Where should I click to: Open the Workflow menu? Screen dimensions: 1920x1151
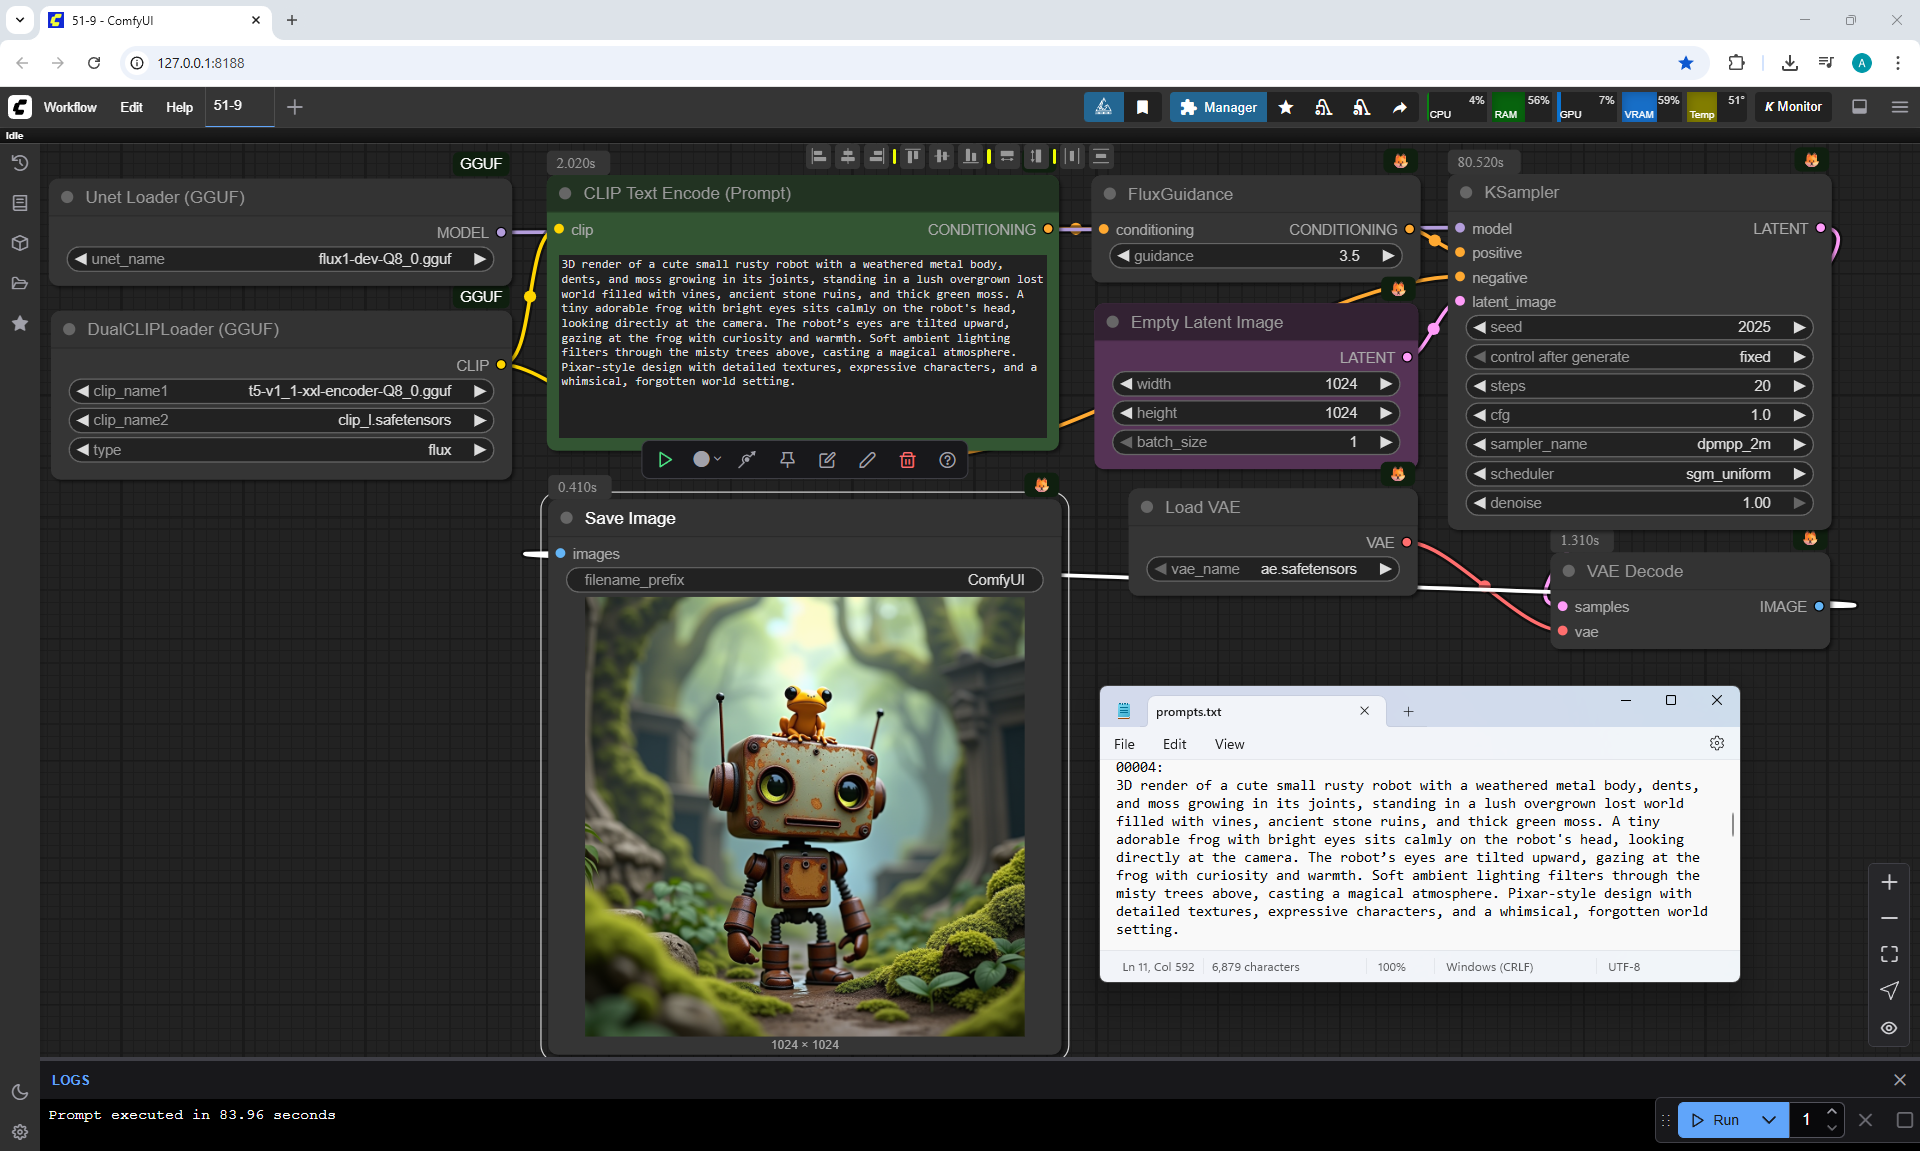(70, 107)
